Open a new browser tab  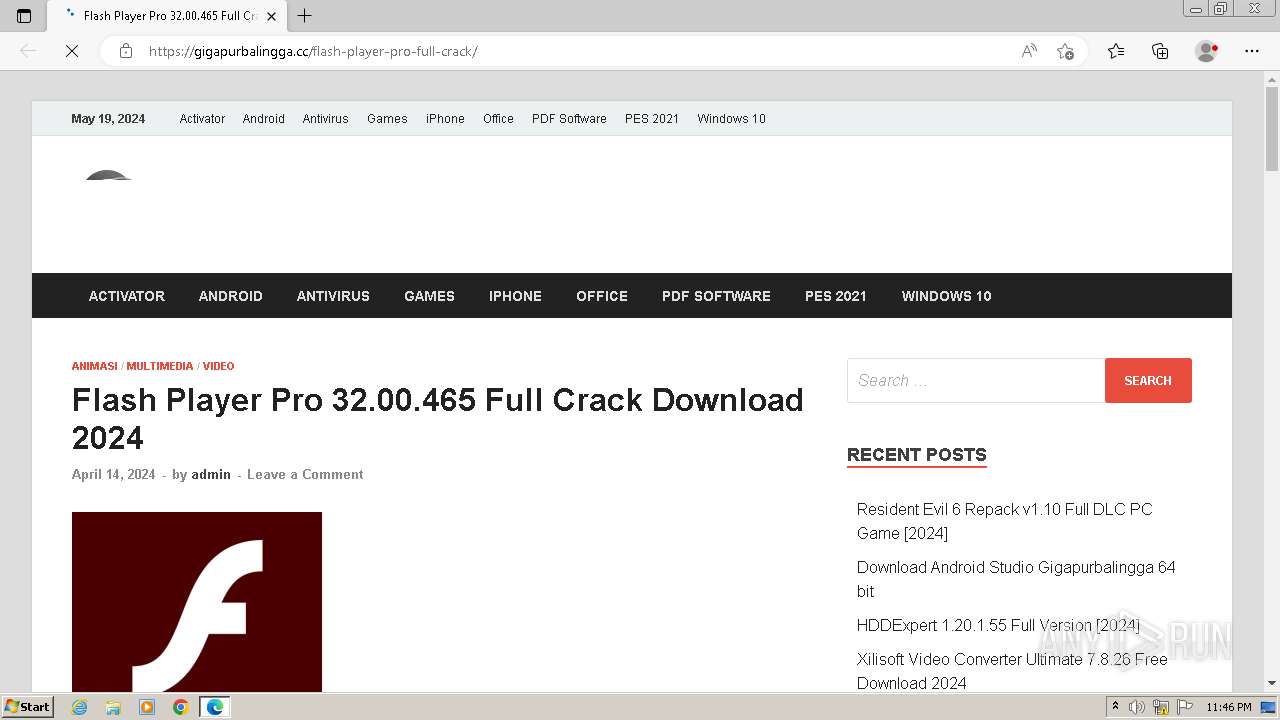pos(305,16)
